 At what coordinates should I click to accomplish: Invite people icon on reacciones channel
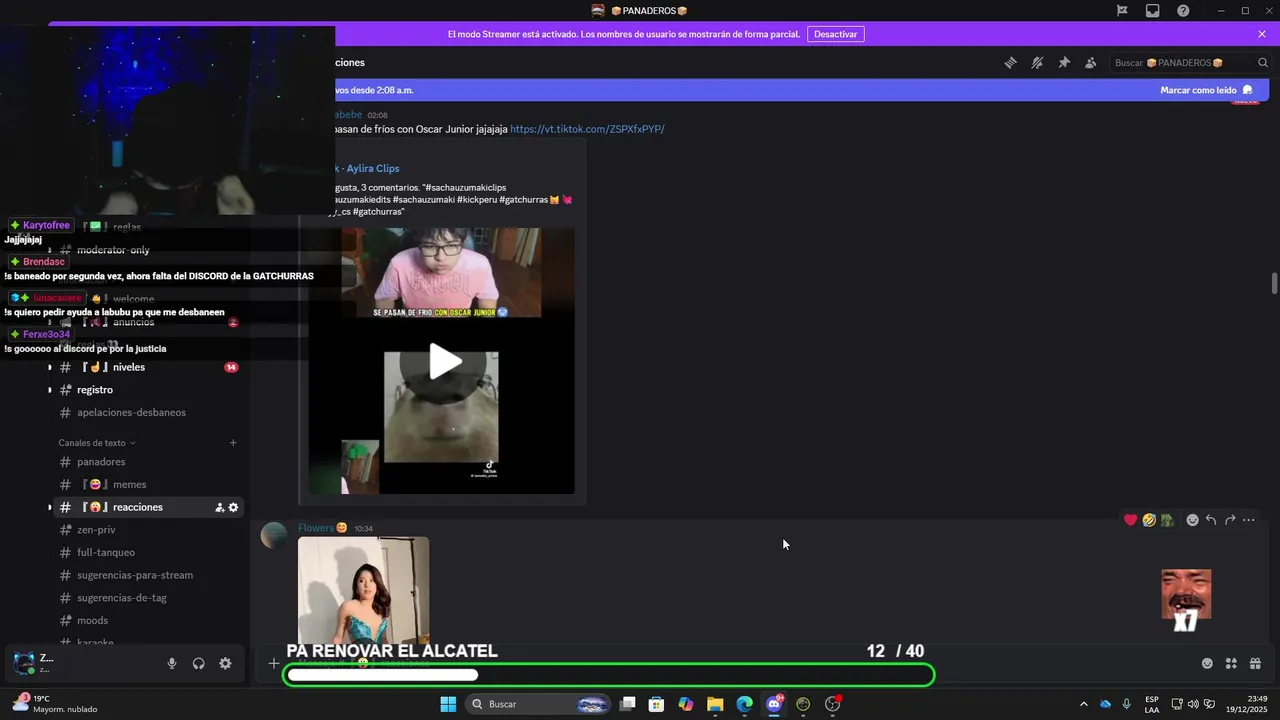click(x=219, y=508)
